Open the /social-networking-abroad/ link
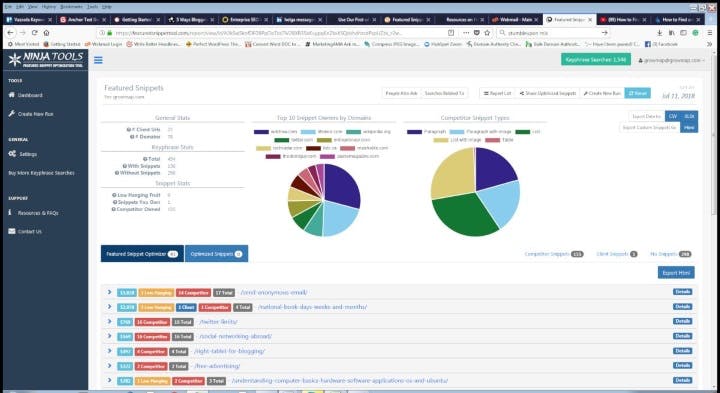This screenshot has height=393, width=720. click(x=235, y=337)
